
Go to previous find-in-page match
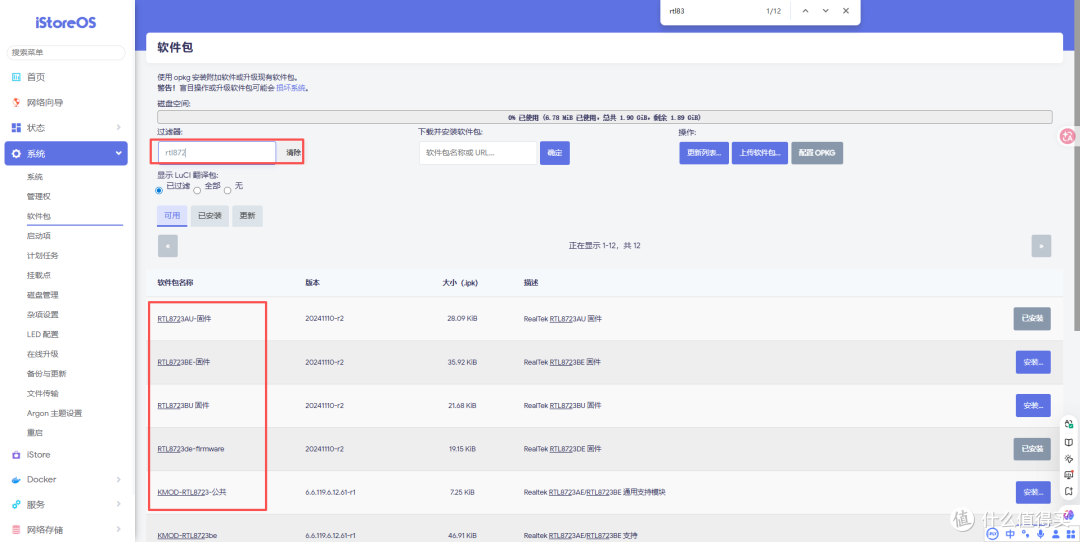[805, 11]
